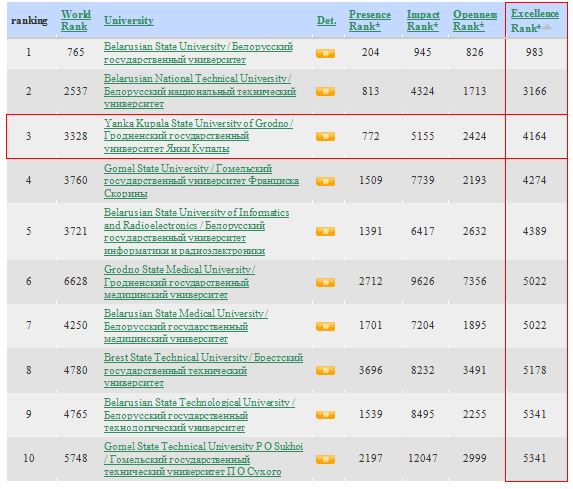Open details icon for Gomel State University
This screenshot has width=573, height=489.
click(325, 181)
